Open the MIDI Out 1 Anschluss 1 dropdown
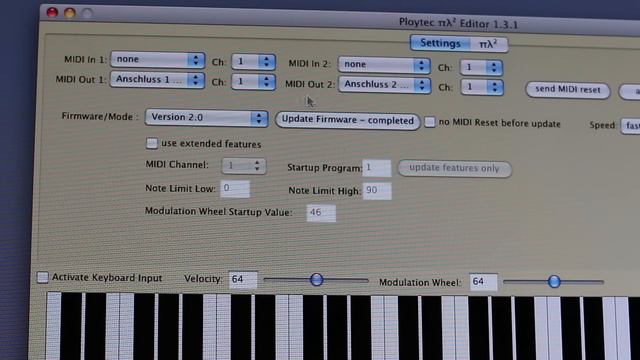 coord(157,79)
